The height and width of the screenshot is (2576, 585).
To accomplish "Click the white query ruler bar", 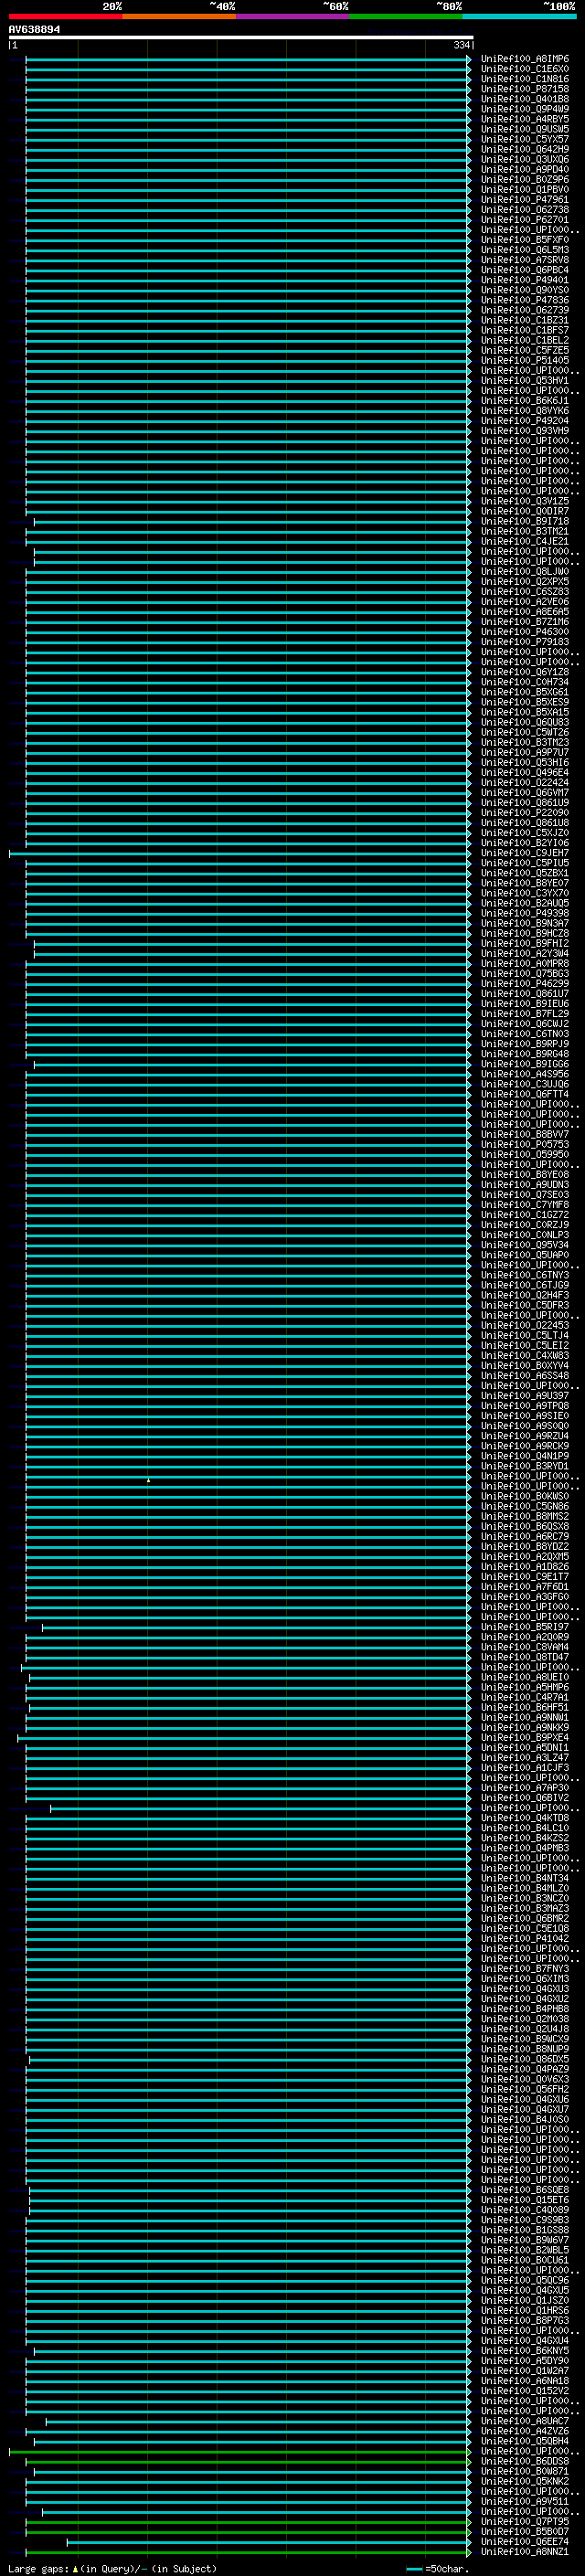I will point(241,38).
